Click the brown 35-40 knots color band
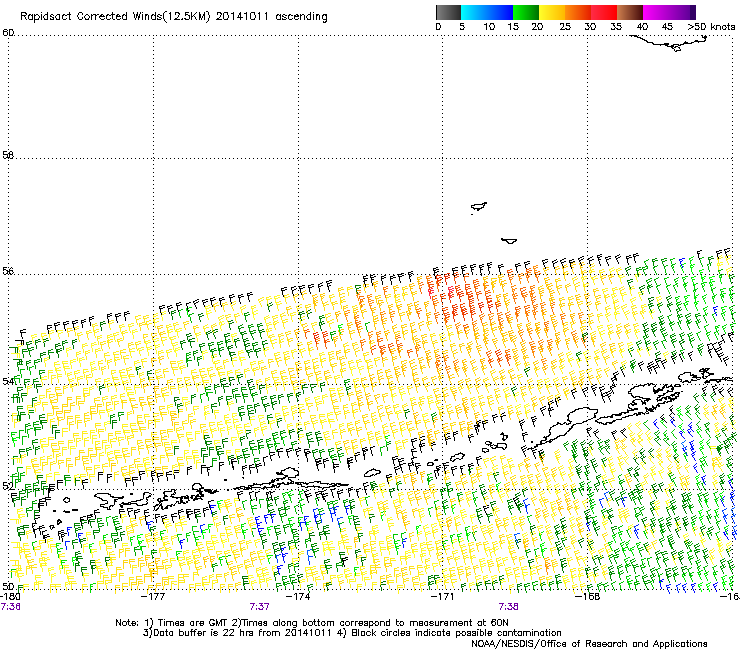The height and width of the screenshot is (650, 740). click(630, 12)
